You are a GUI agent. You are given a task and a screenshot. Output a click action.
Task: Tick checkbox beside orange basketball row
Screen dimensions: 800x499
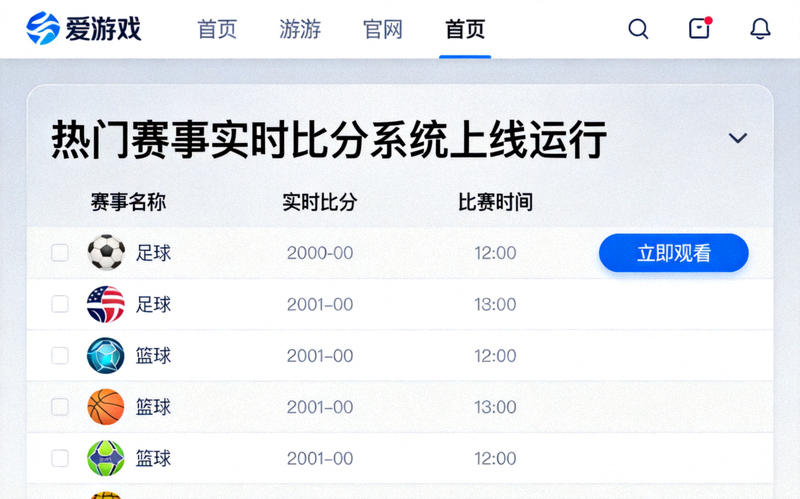[x=60, y=407]
